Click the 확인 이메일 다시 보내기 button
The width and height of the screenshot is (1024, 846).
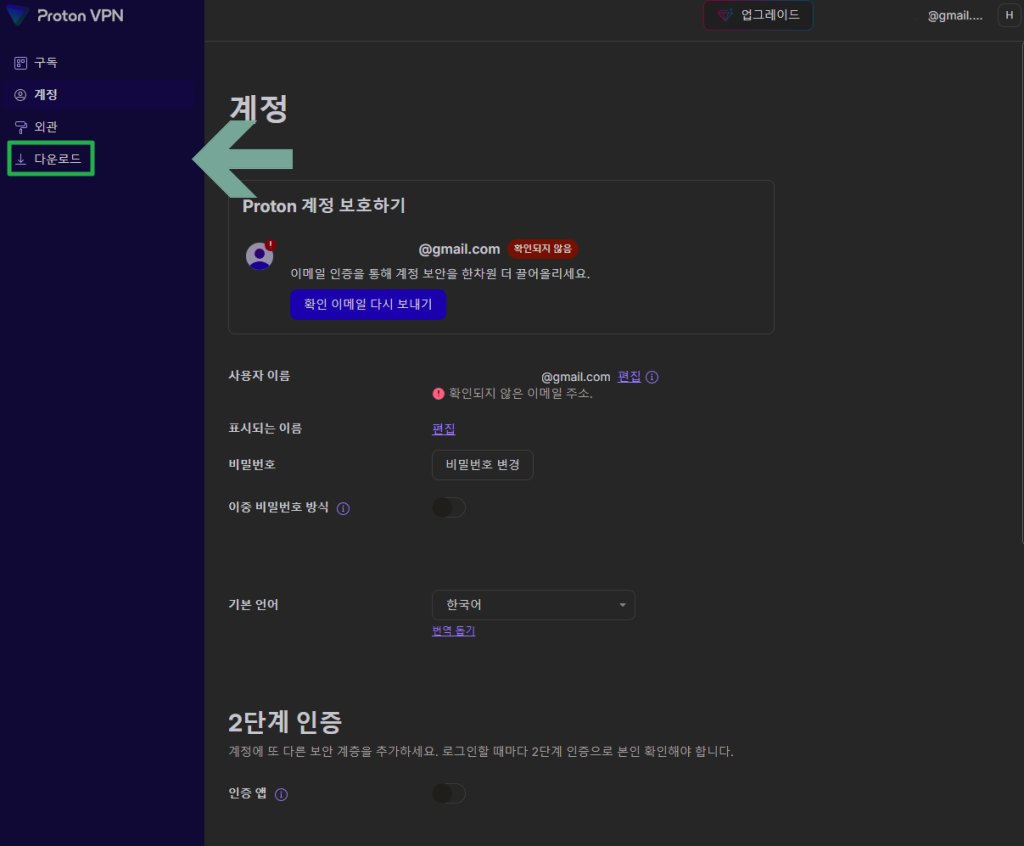tap(367, 304)
